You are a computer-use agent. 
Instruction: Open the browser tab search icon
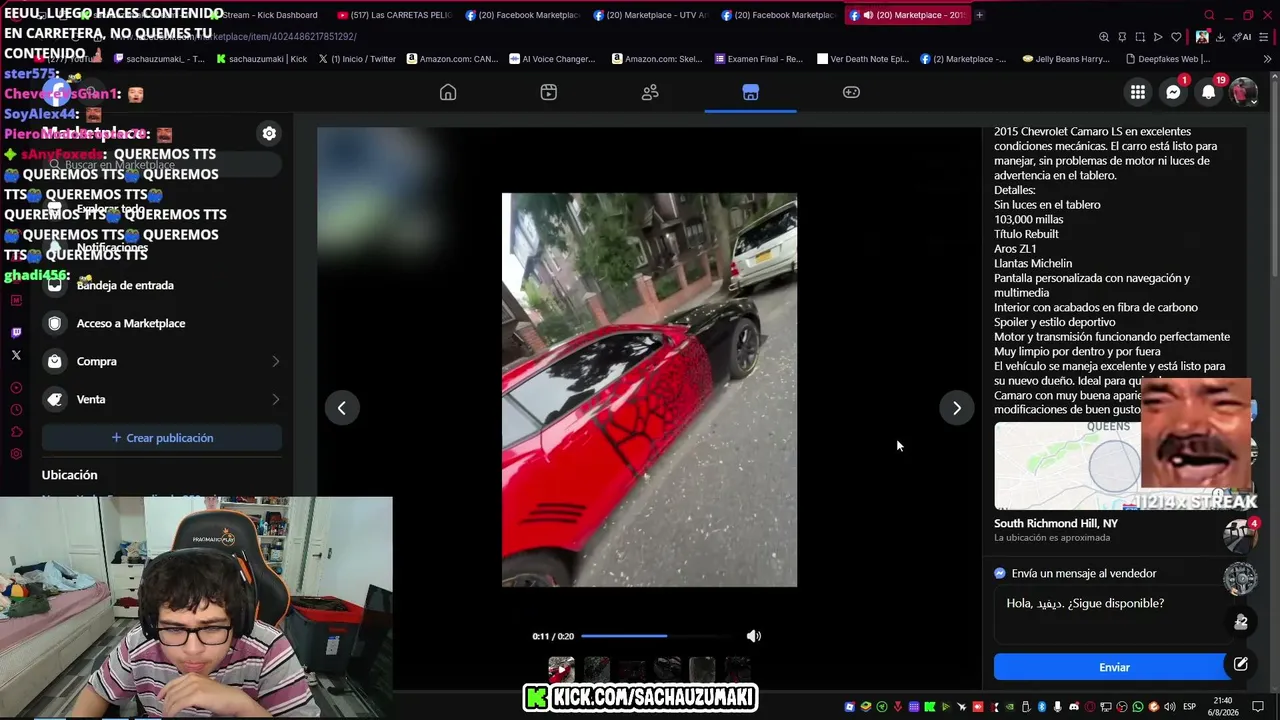coord(1209,15)
